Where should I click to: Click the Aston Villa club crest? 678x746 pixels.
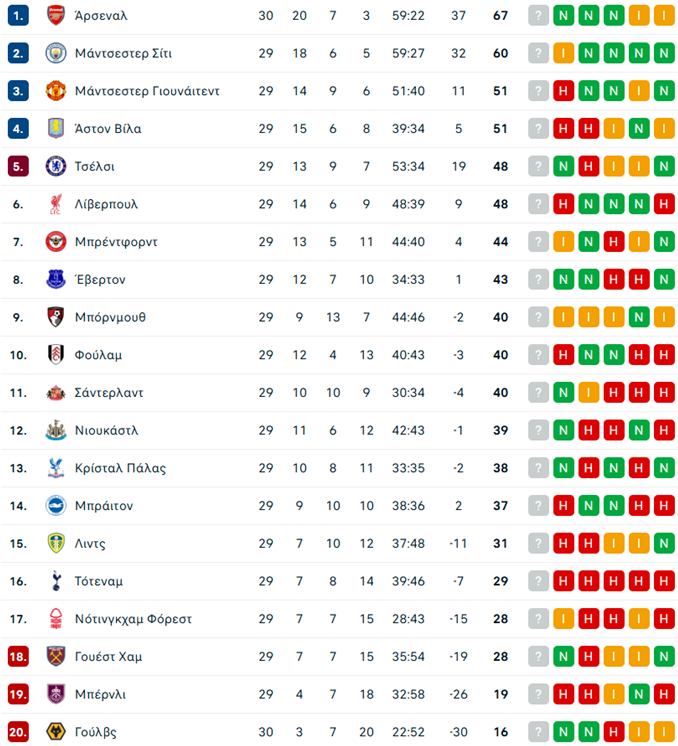pyautogui.click(x=55, y=128)
